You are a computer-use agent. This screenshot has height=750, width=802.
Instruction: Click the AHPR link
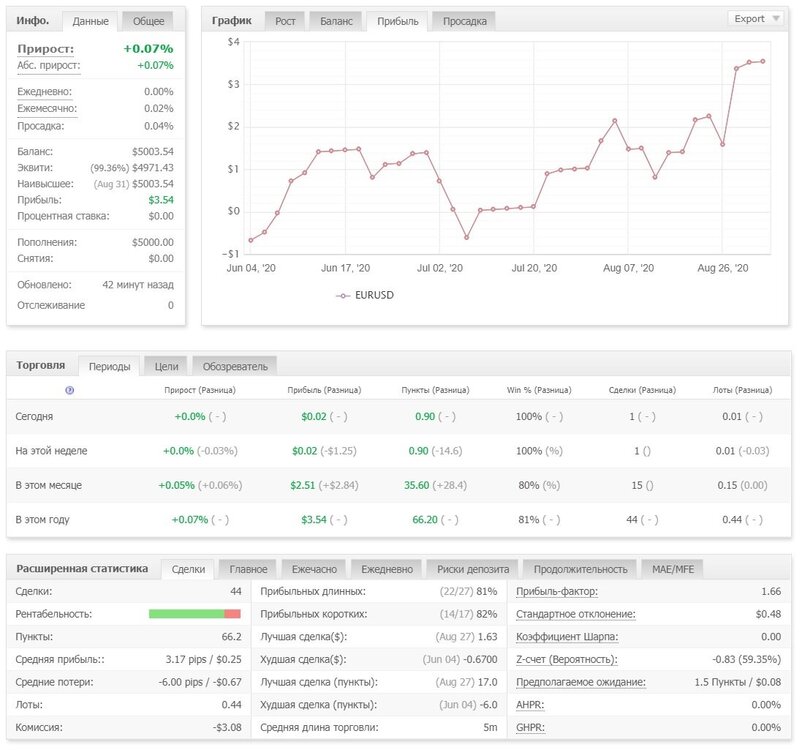pos(530,704)
